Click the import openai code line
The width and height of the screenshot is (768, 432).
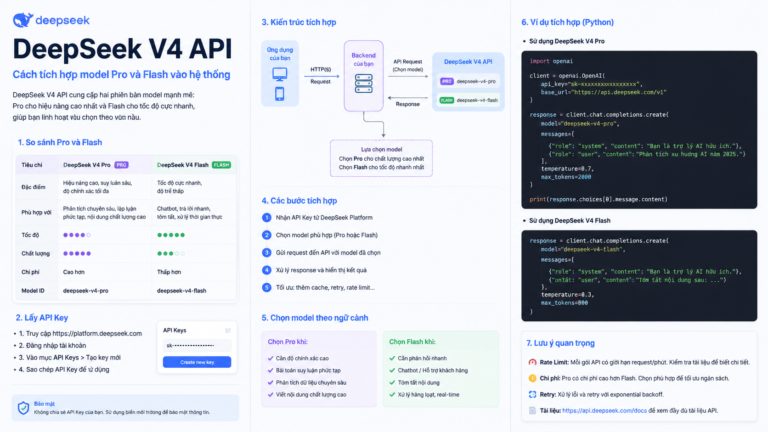(551, 61)
